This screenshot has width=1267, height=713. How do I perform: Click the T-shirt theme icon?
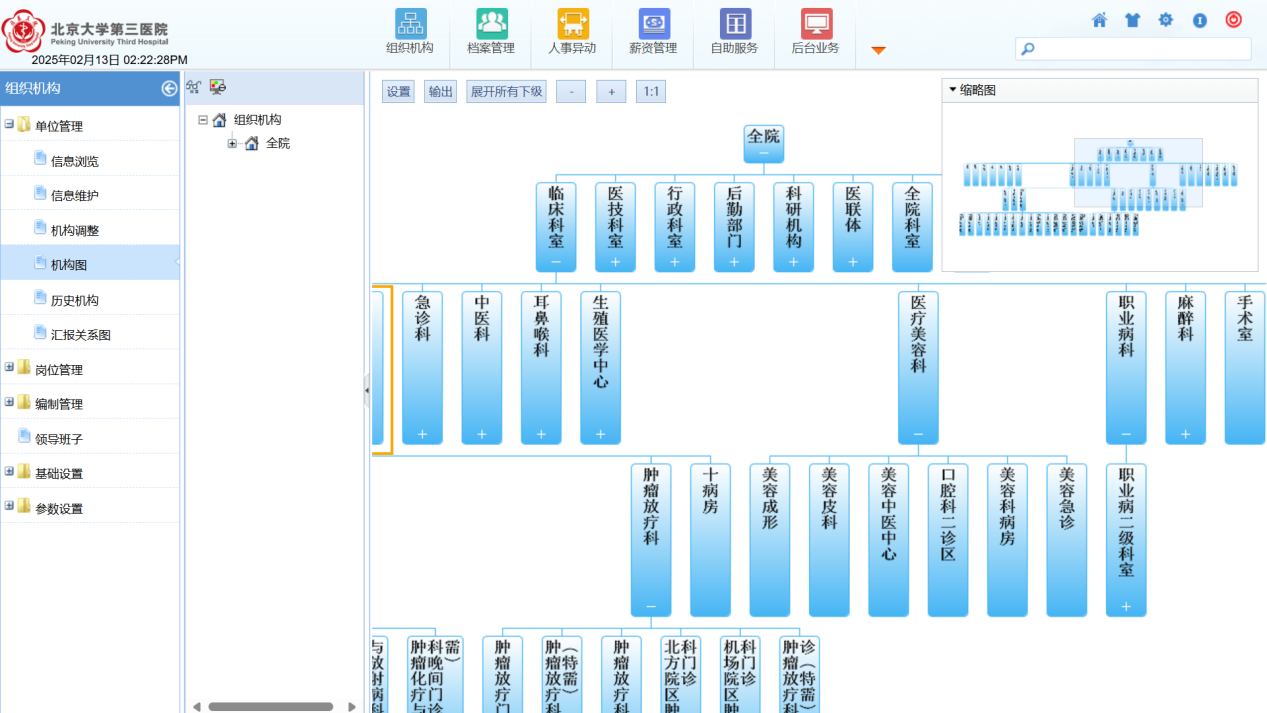(x=1132, y=20)
